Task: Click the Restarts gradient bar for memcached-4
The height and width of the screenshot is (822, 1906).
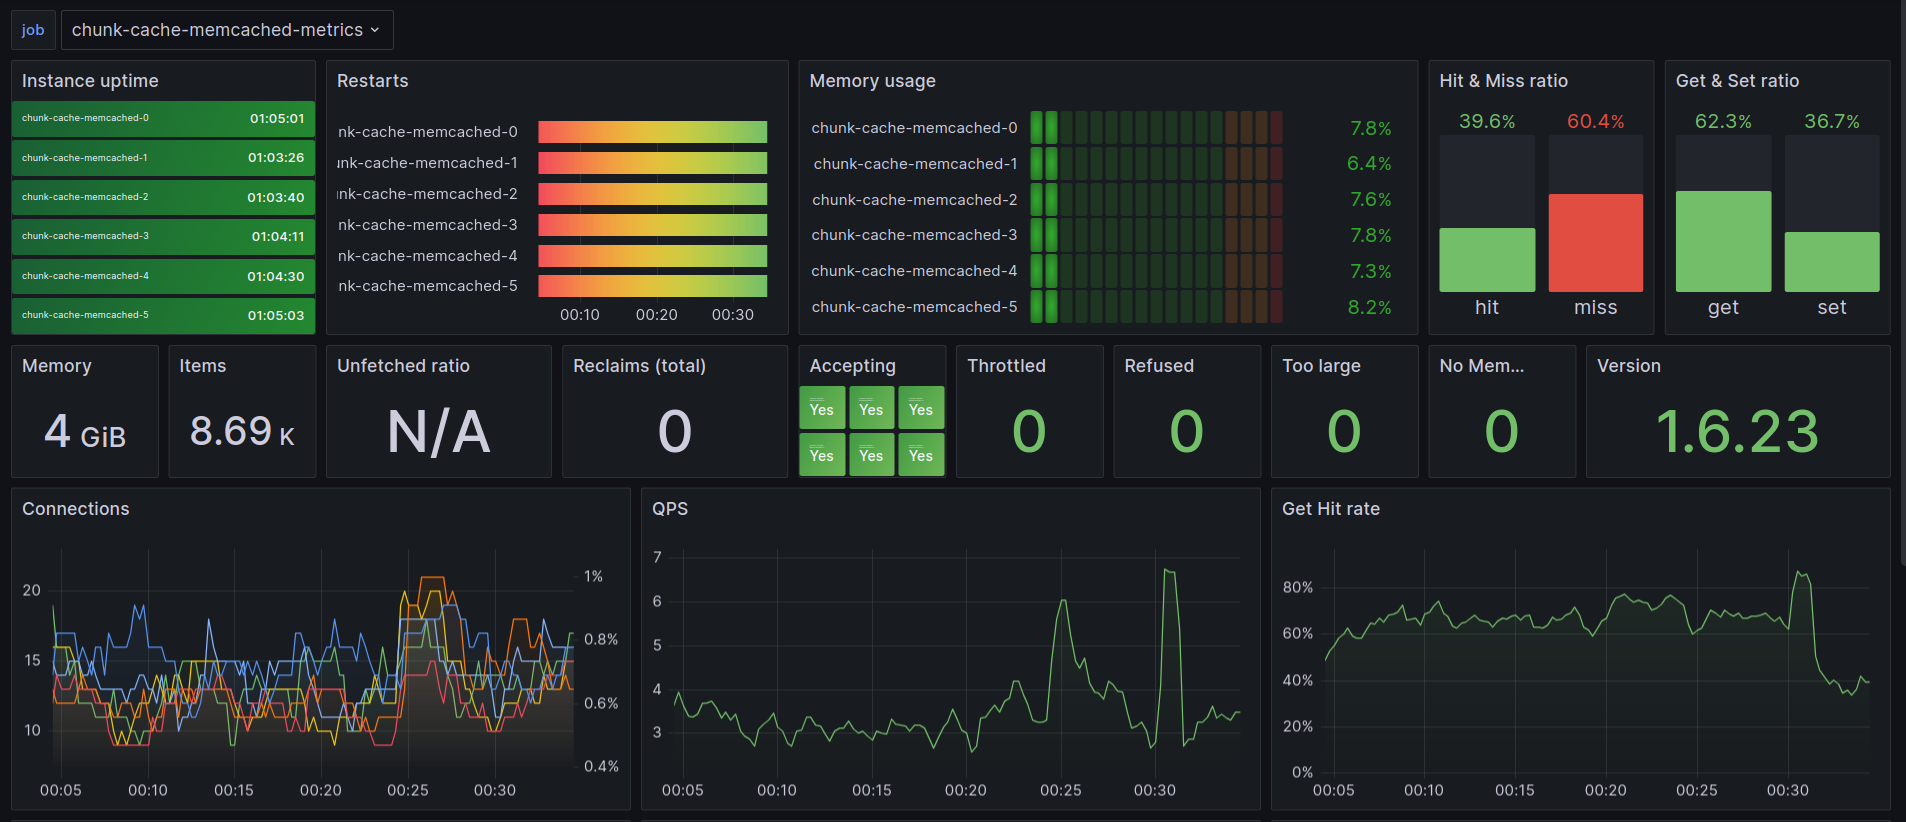Action: [x=652, y=256]
